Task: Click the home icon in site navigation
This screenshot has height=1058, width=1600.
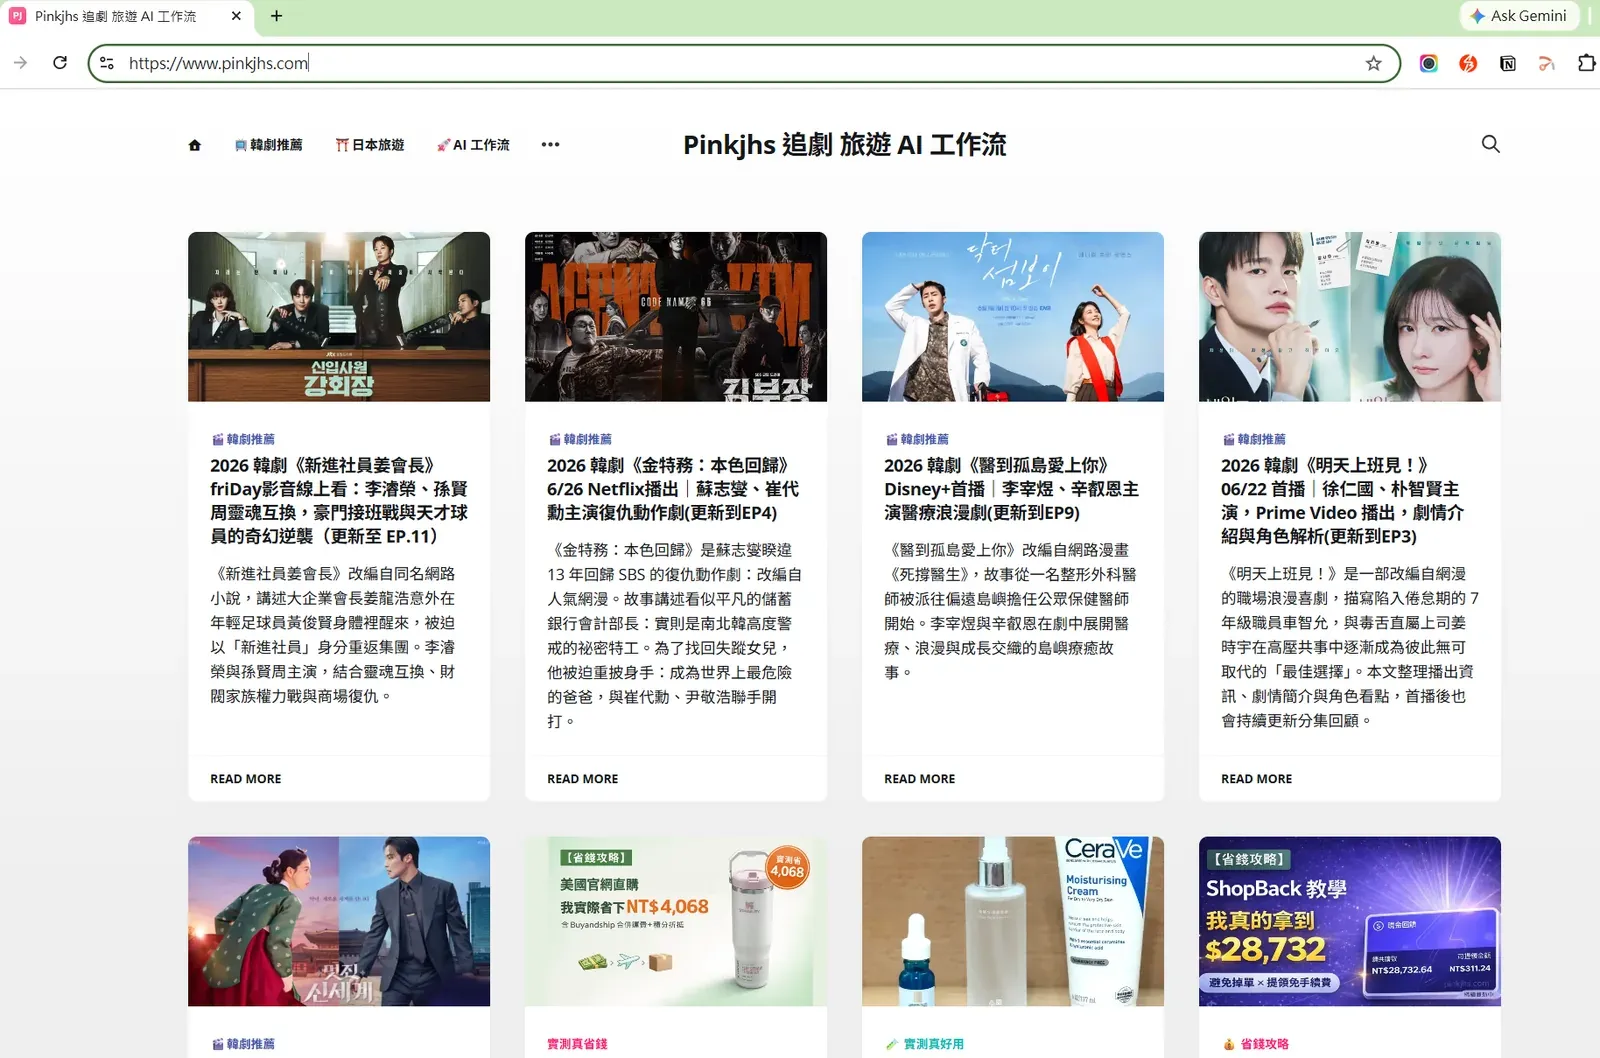Action: (195, 145)
